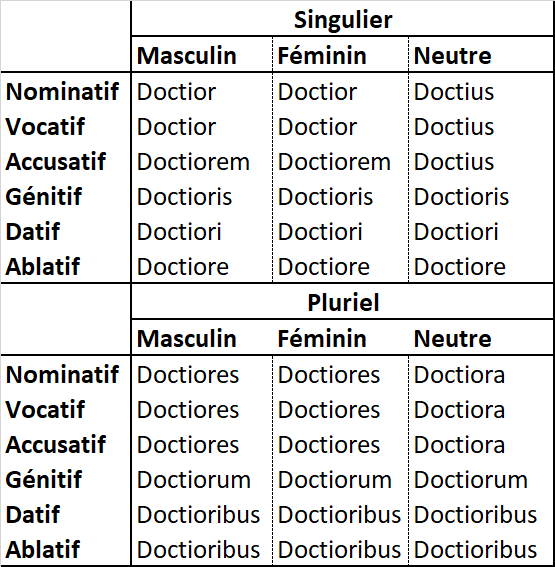The image size is (555, 567).
Task: Click the Pluriel header cell
Action: tap(343, 302)
